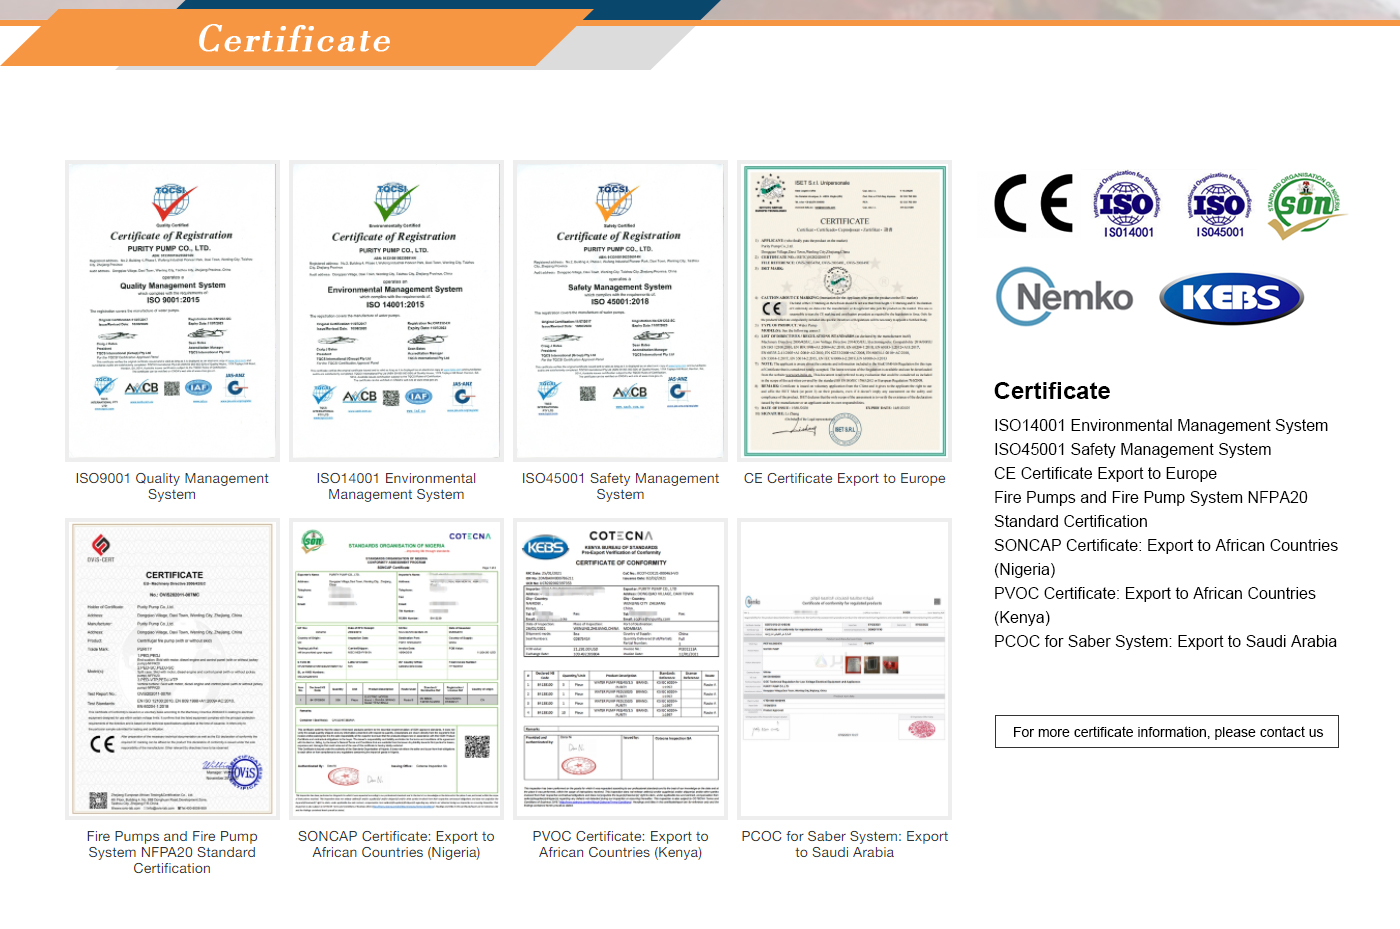This screenshot has height=929, width=1400.
Task: Click the bold Certificate heading in the right text column
Action: tap(1052, 391)
